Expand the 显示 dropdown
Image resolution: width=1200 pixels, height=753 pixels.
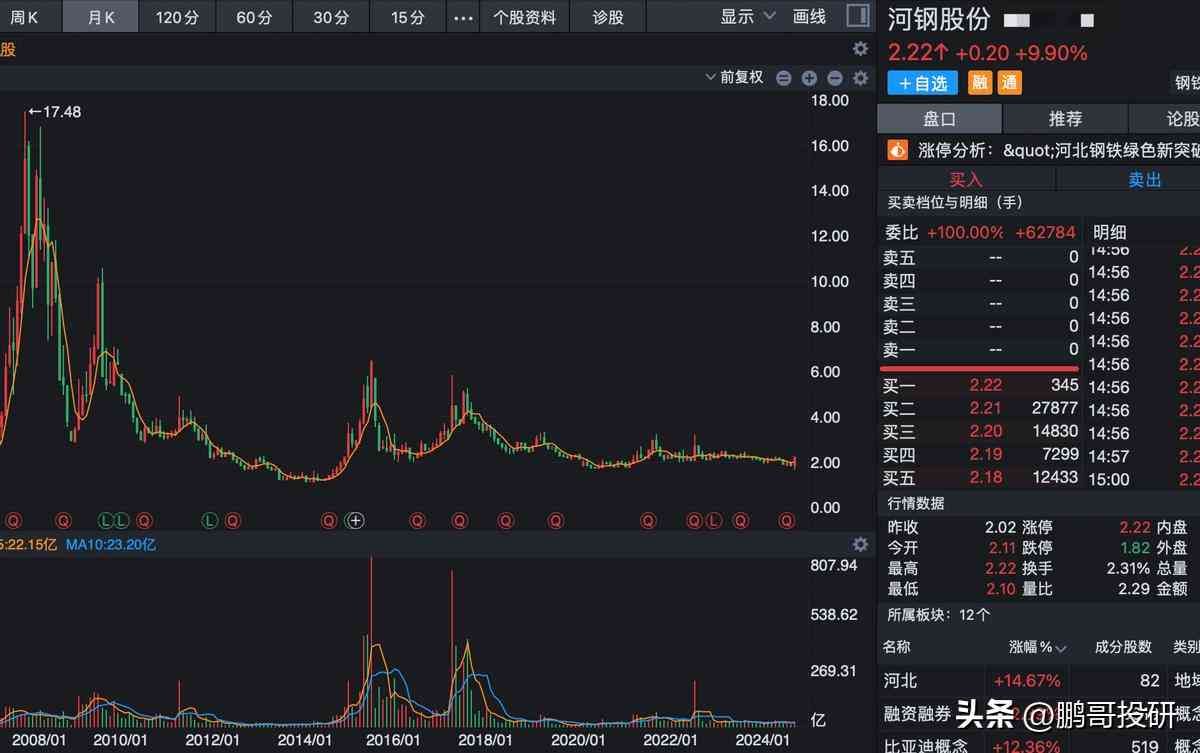coord(748,17)
